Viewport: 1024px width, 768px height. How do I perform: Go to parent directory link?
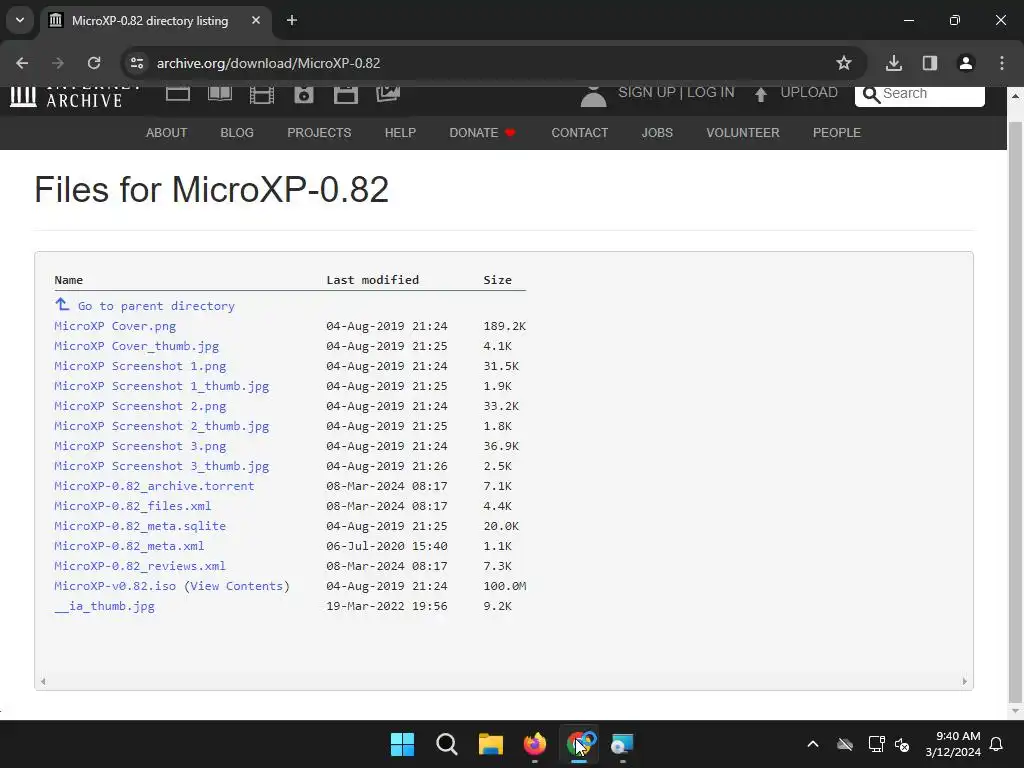click(x=156, y=306)
